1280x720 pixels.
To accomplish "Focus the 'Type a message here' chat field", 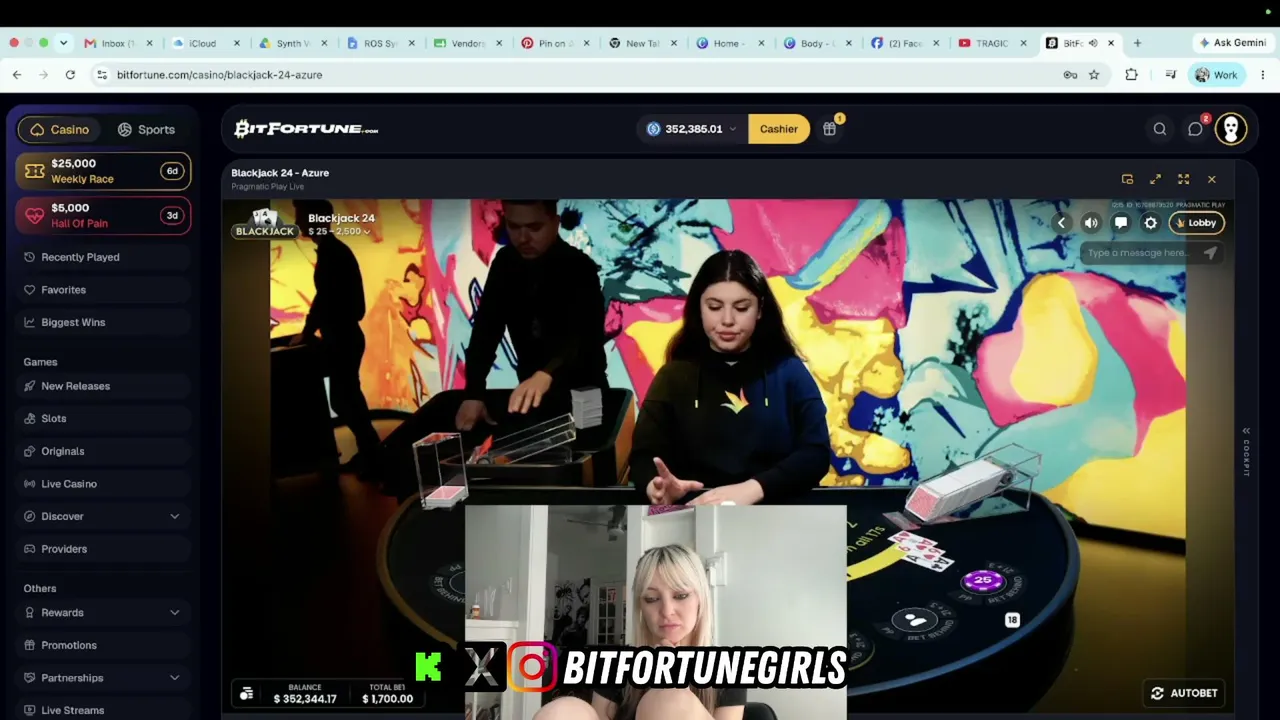I will 1140,253.
